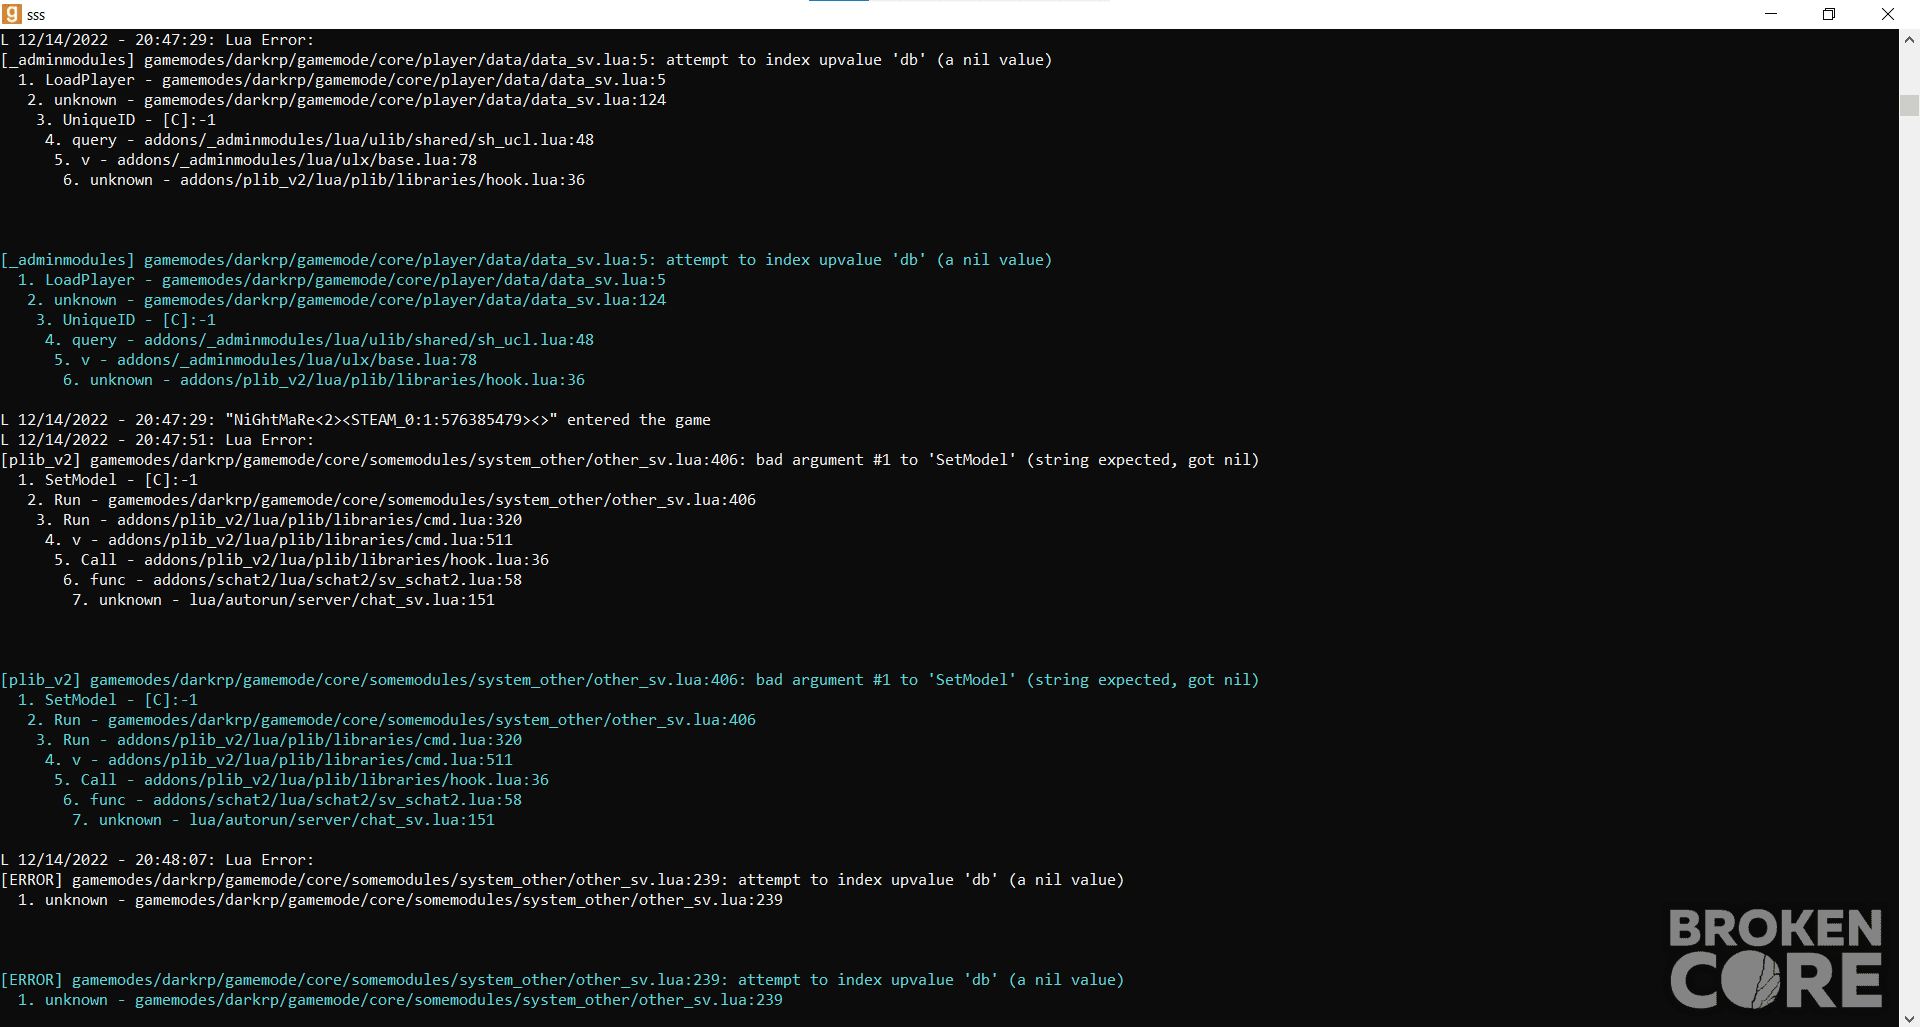Screen dimensions: 1920x1027
Task: Click white '2. unknown' data_sv.lua:124 trace line
Action: coord(346,100)
